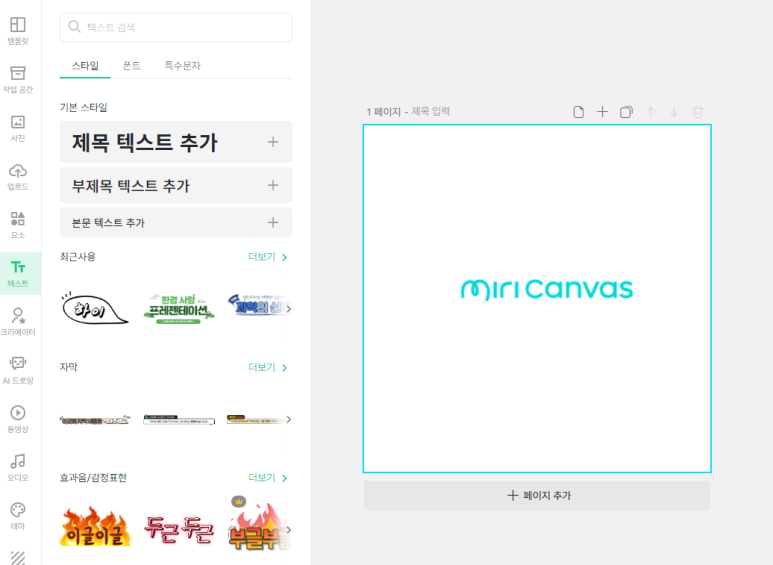Click the plus icon beside 부제목 텍스트 추가
Screen dimensions: 773x565
273,185
